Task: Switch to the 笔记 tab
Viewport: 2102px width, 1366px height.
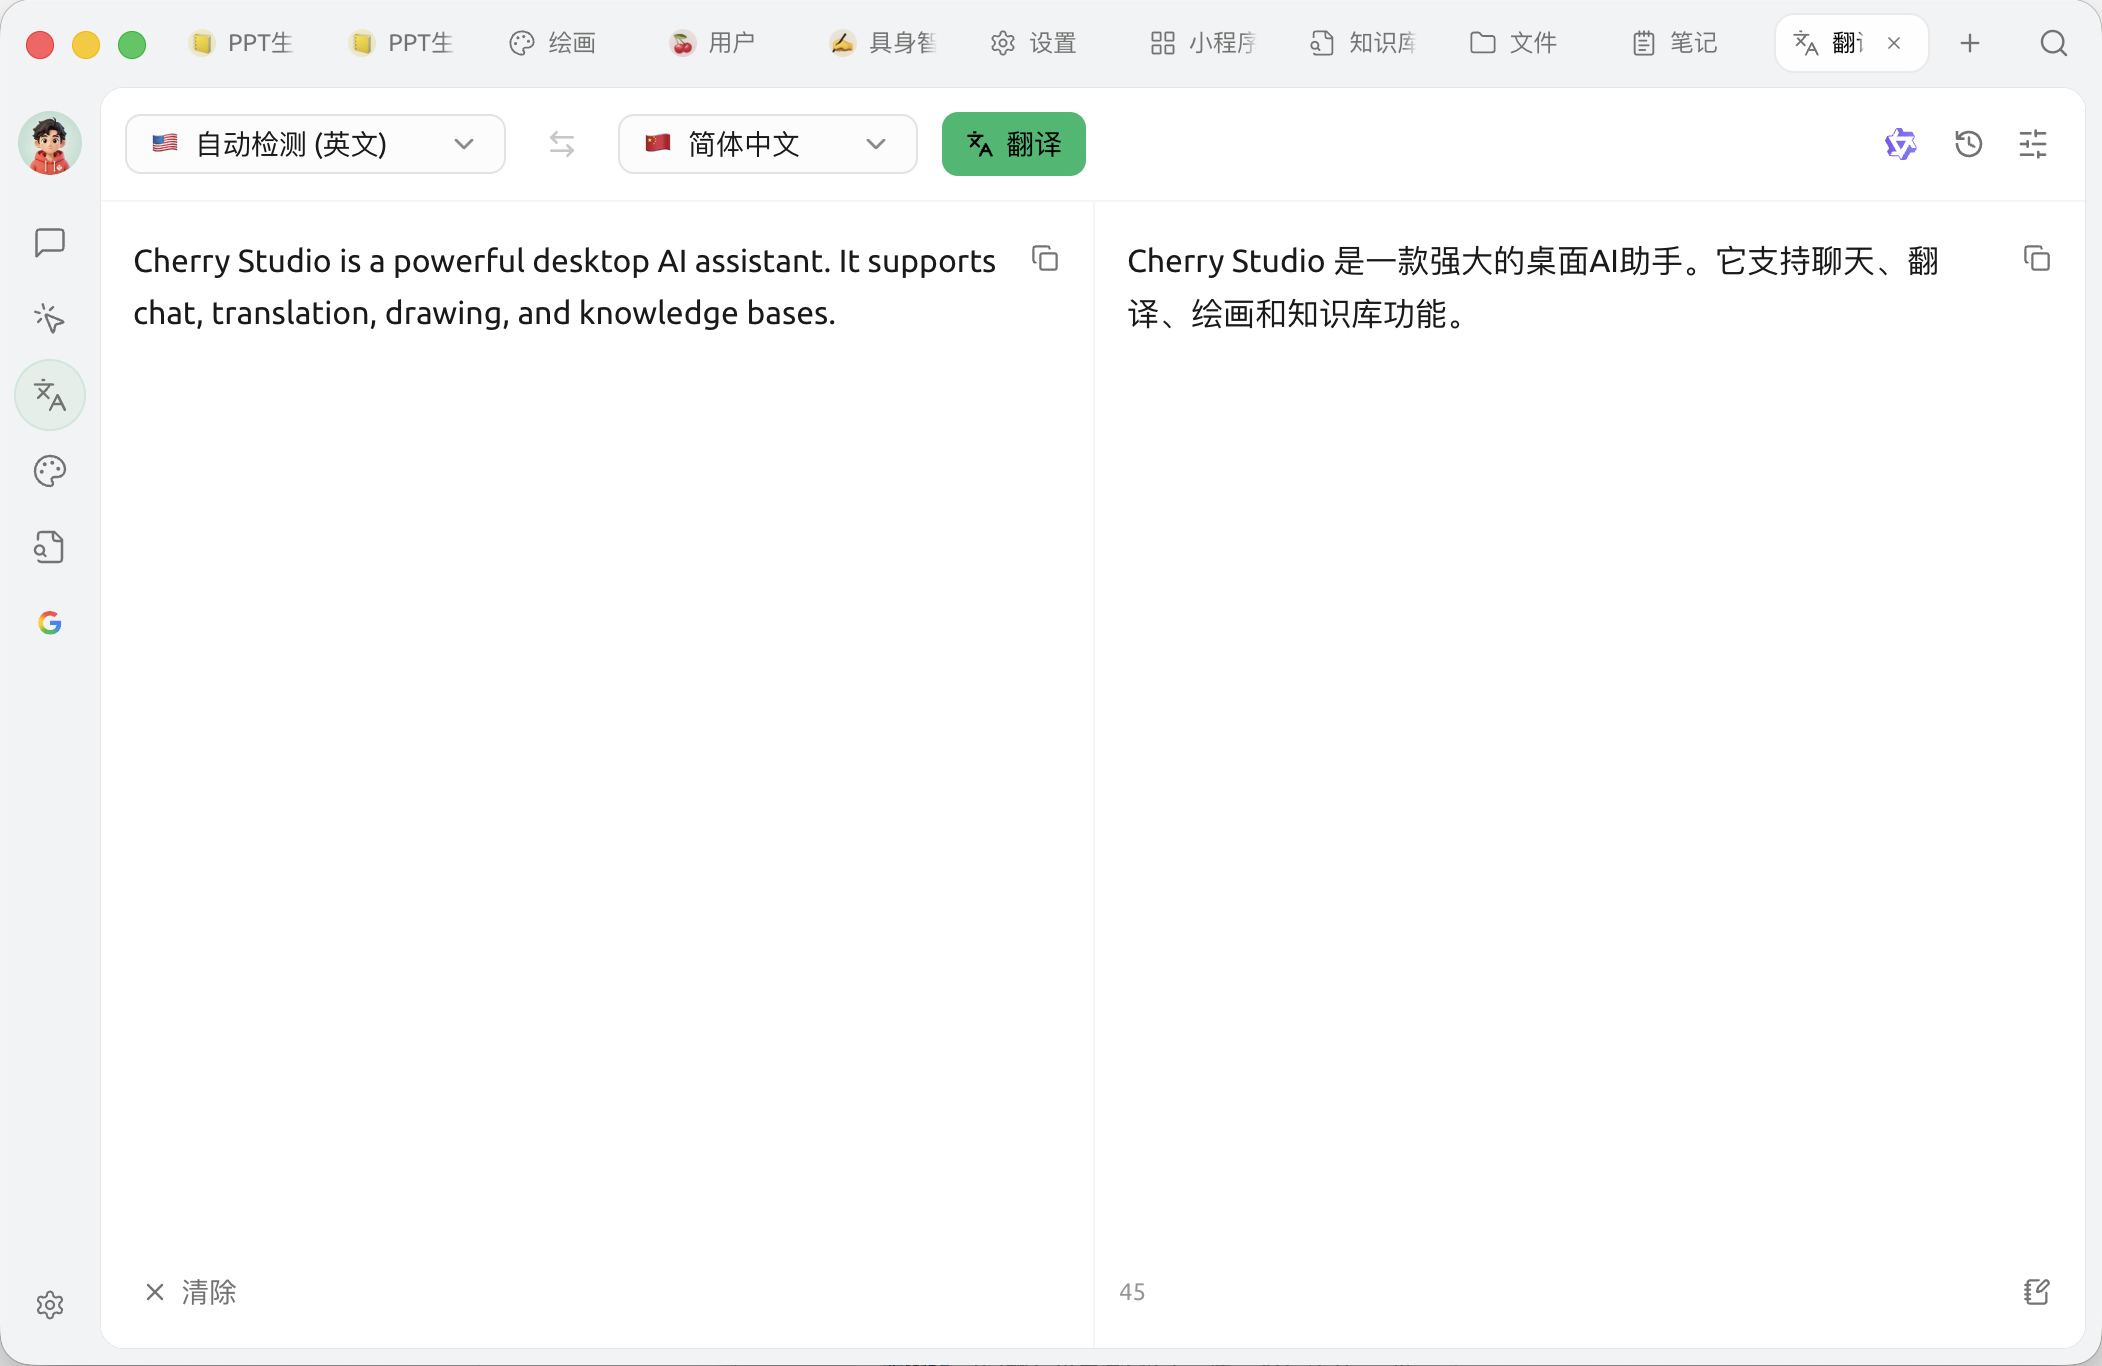Action: click(1674, 43)
